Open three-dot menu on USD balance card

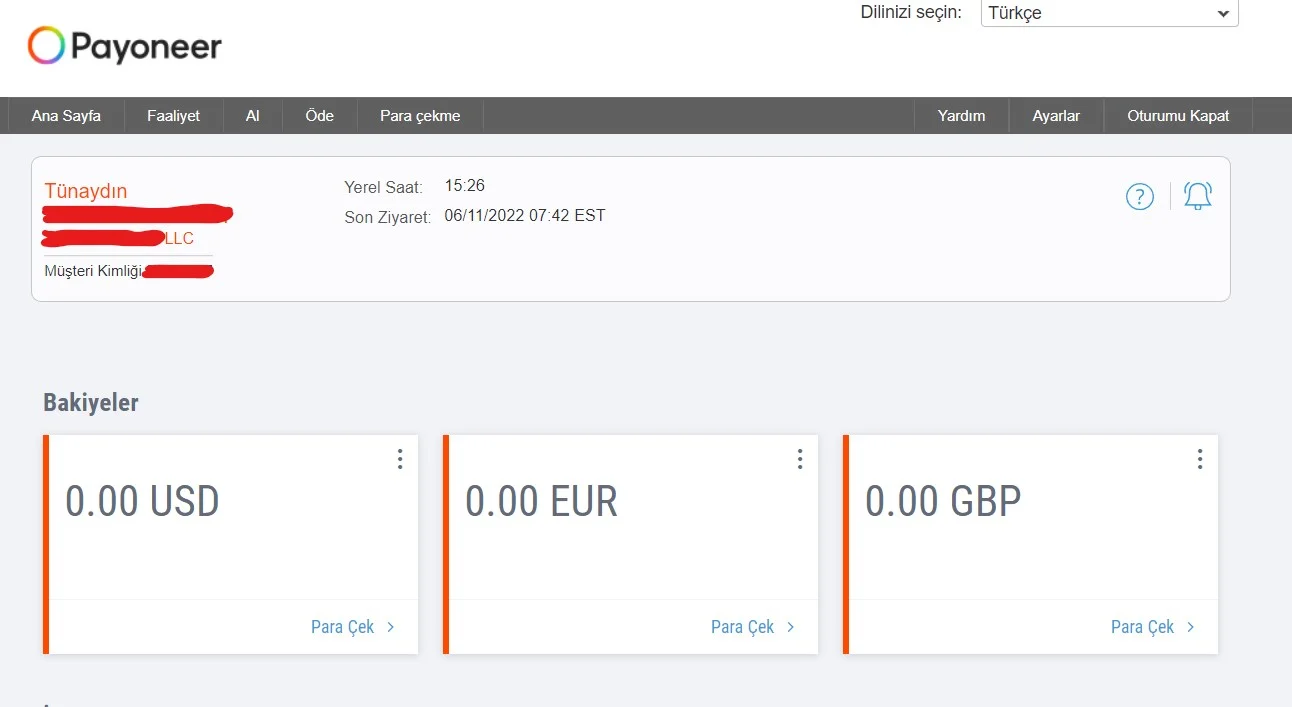[400, 459]
